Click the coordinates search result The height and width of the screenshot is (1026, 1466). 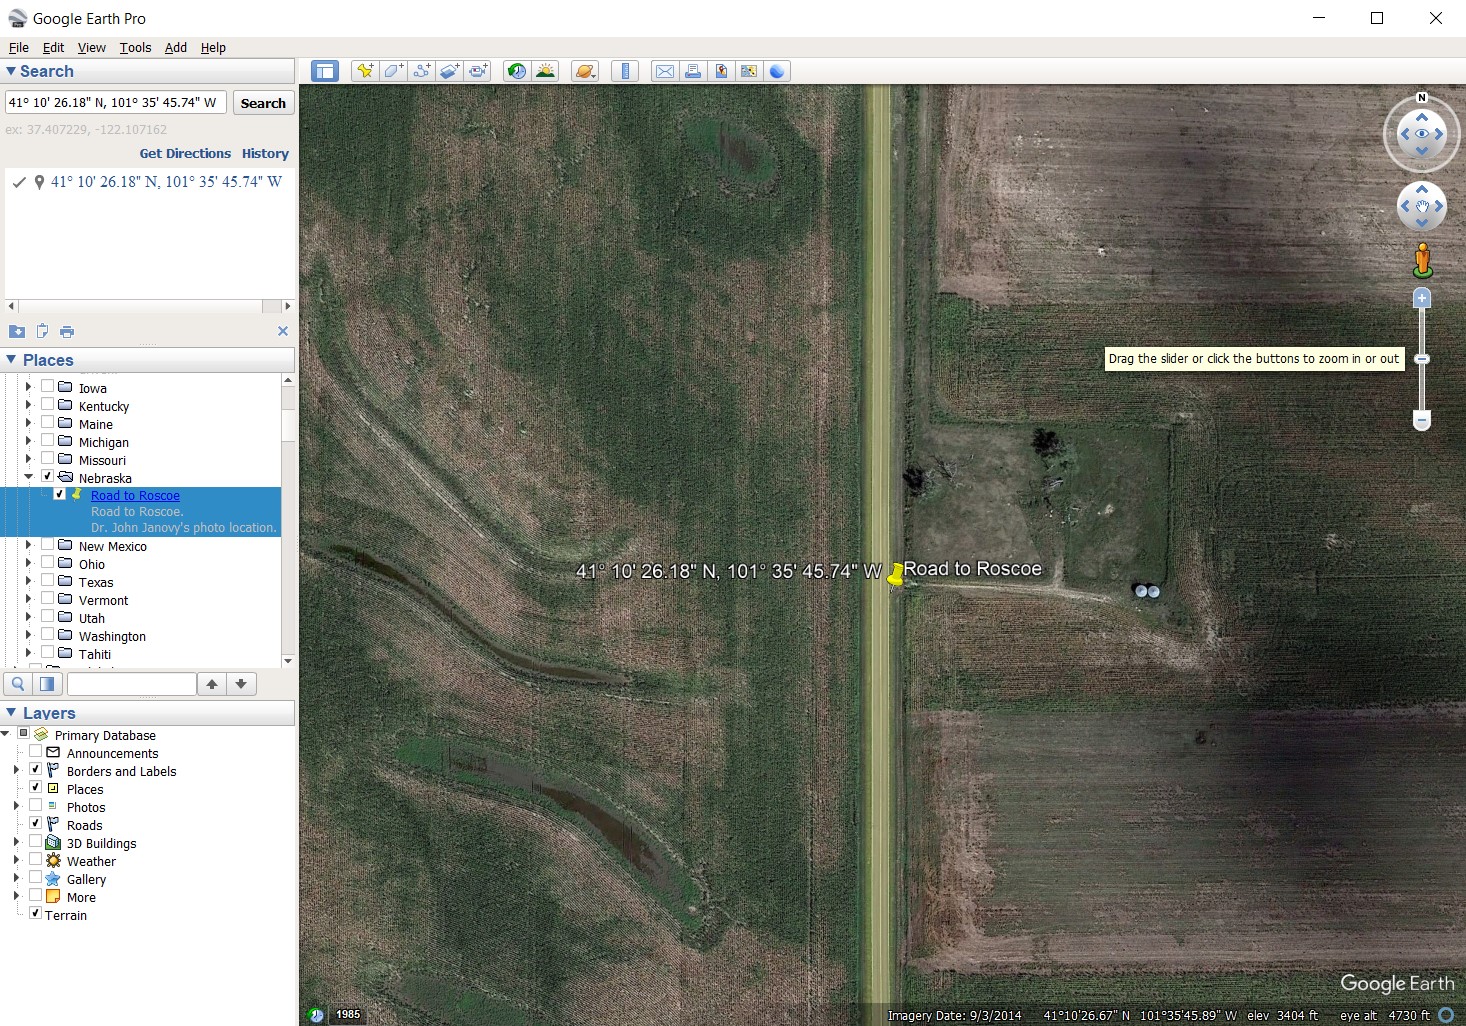click(166, 182)
